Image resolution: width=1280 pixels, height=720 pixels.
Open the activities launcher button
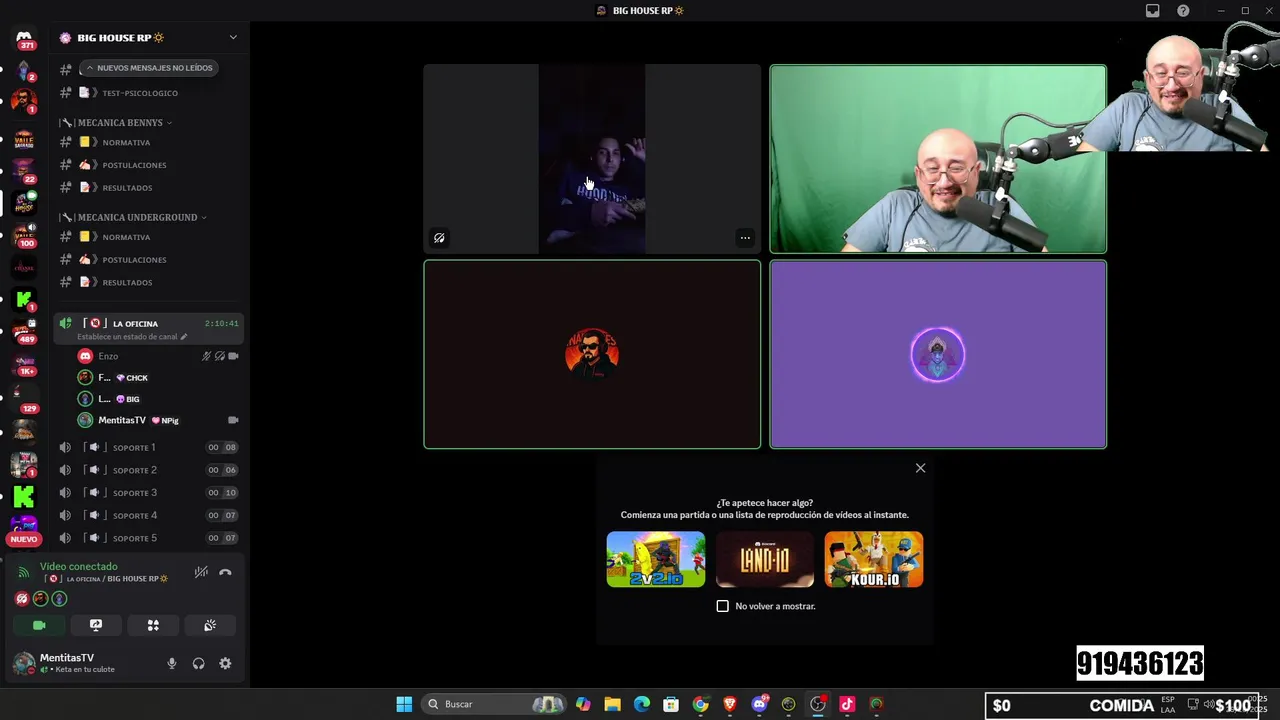click(153, 625)
